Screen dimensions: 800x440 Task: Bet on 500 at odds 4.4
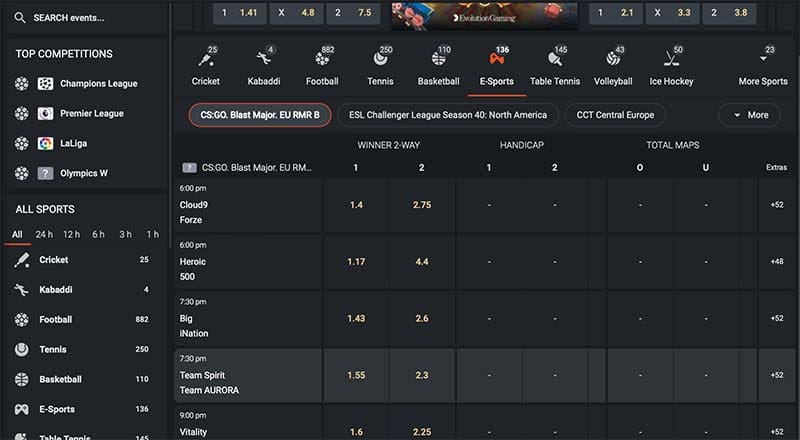coord(422,261)
